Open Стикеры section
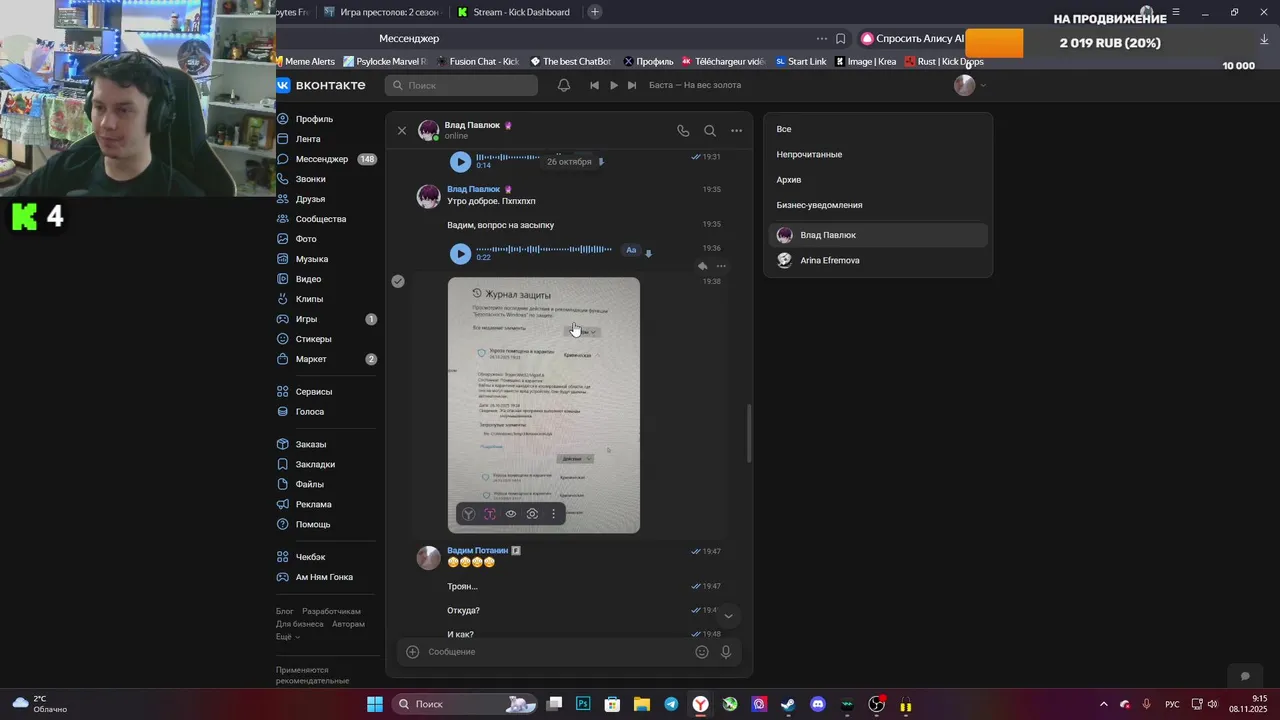 (313, 339)
